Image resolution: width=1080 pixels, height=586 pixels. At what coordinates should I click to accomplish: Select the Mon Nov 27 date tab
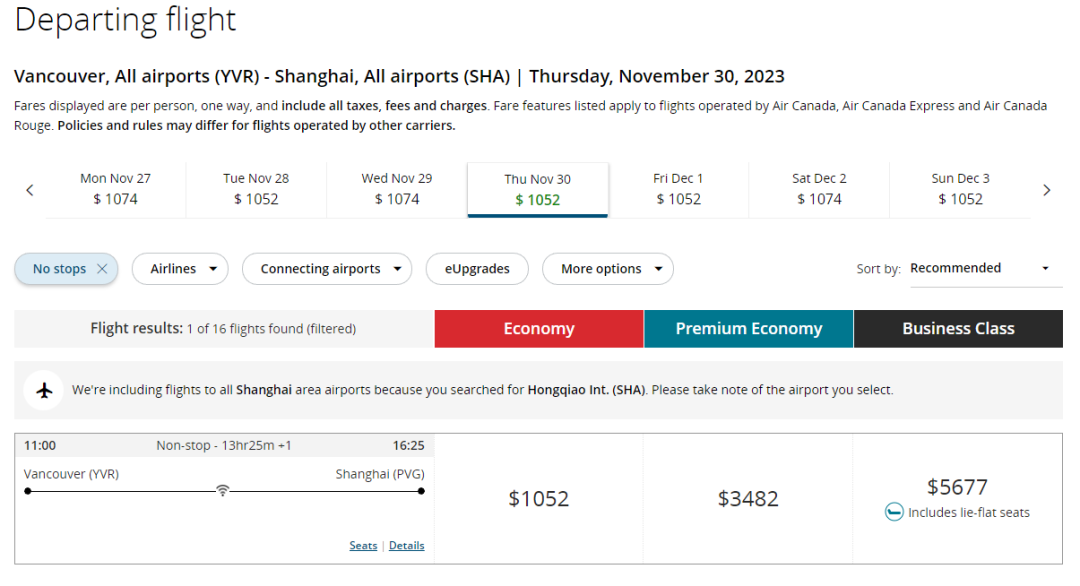pyautogui.click(x=115, y=189)
